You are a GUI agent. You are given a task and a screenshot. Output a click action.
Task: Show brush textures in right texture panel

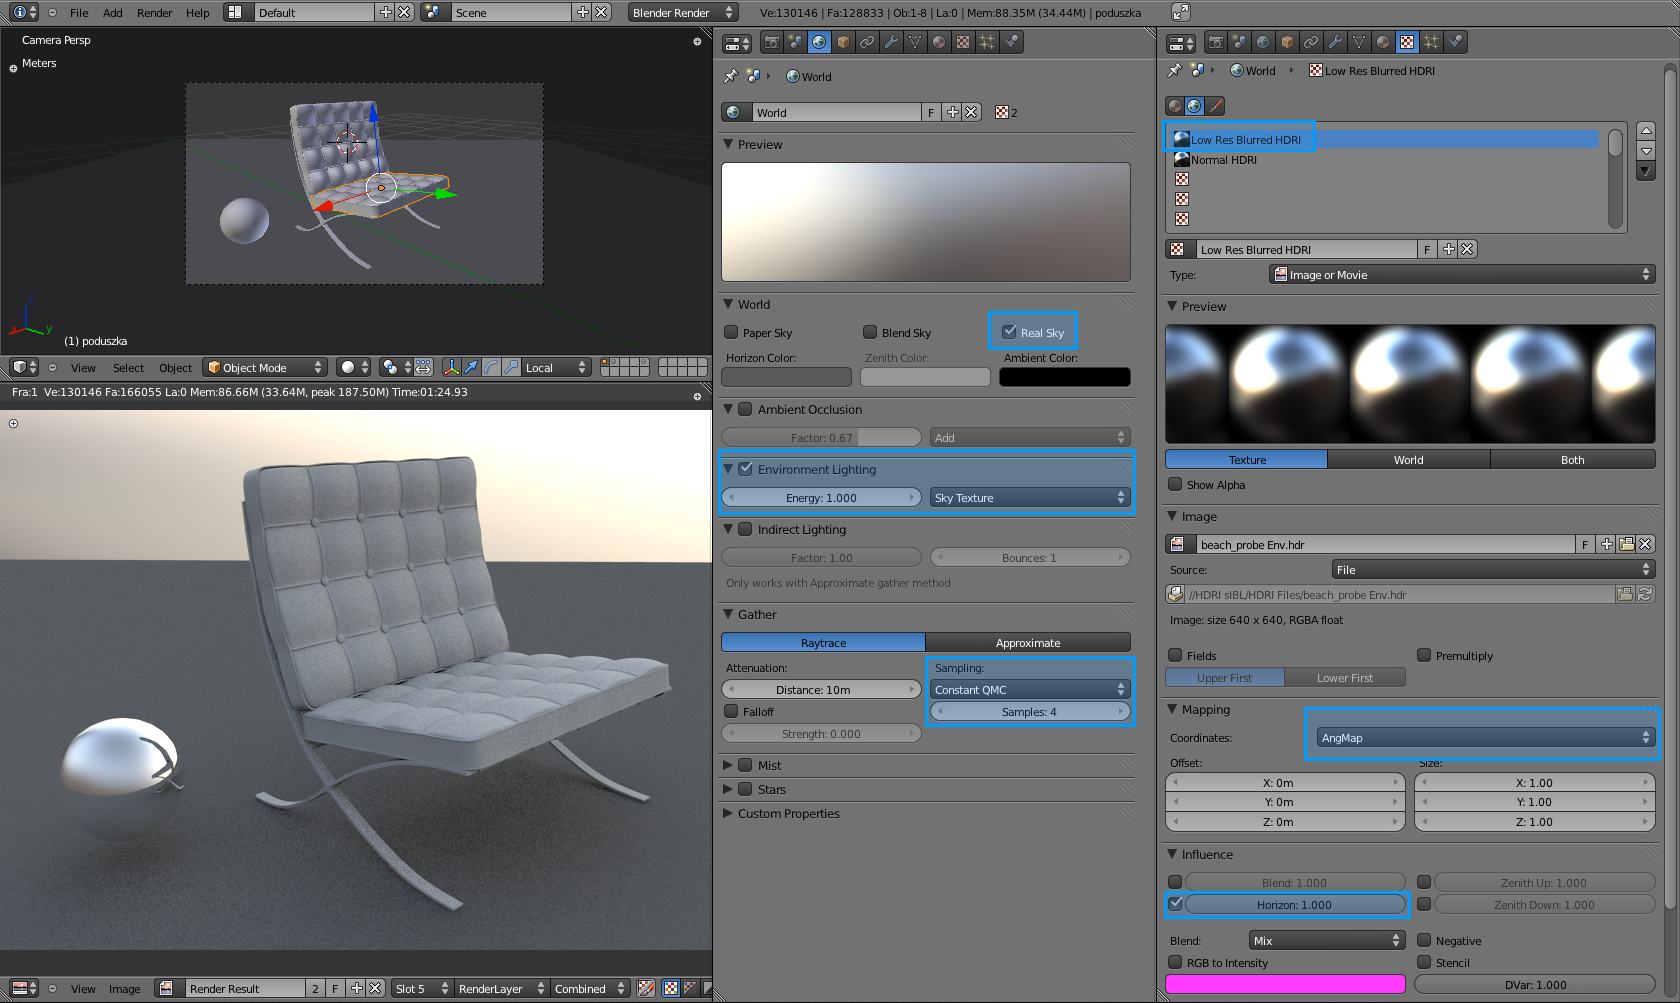(1215, 106)
